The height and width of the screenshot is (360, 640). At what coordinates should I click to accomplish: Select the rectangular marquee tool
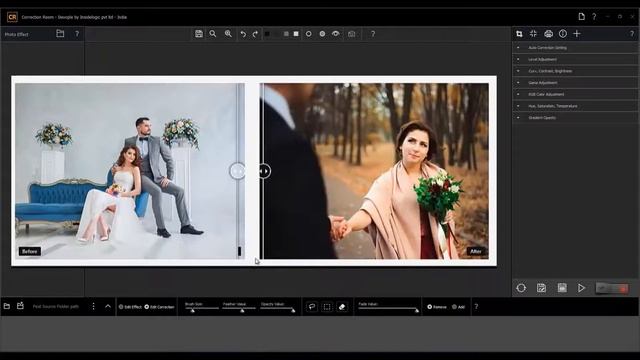(x=327, y=307)
